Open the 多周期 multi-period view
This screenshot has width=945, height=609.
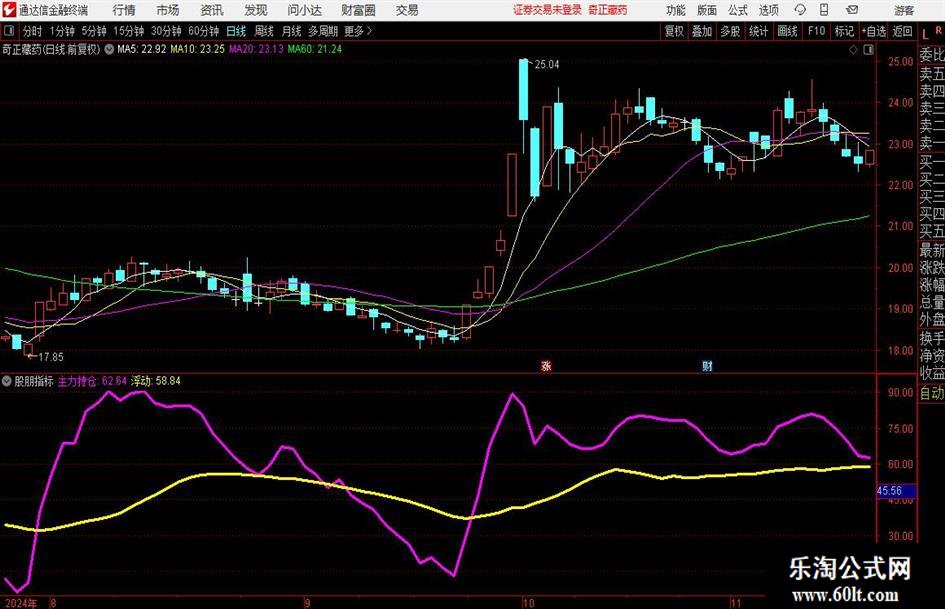pyautogui.click(x=323, y=31)
